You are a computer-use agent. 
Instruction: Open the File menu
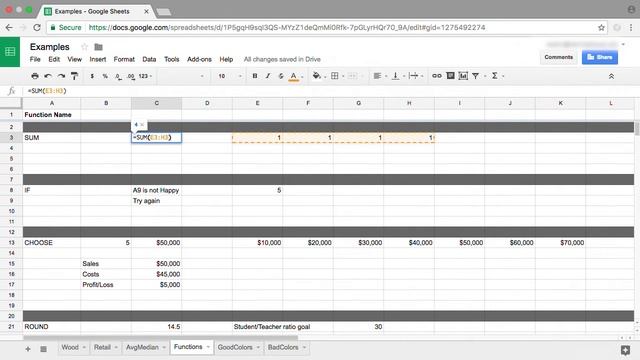pyautogui.click(x=35, y=59)
